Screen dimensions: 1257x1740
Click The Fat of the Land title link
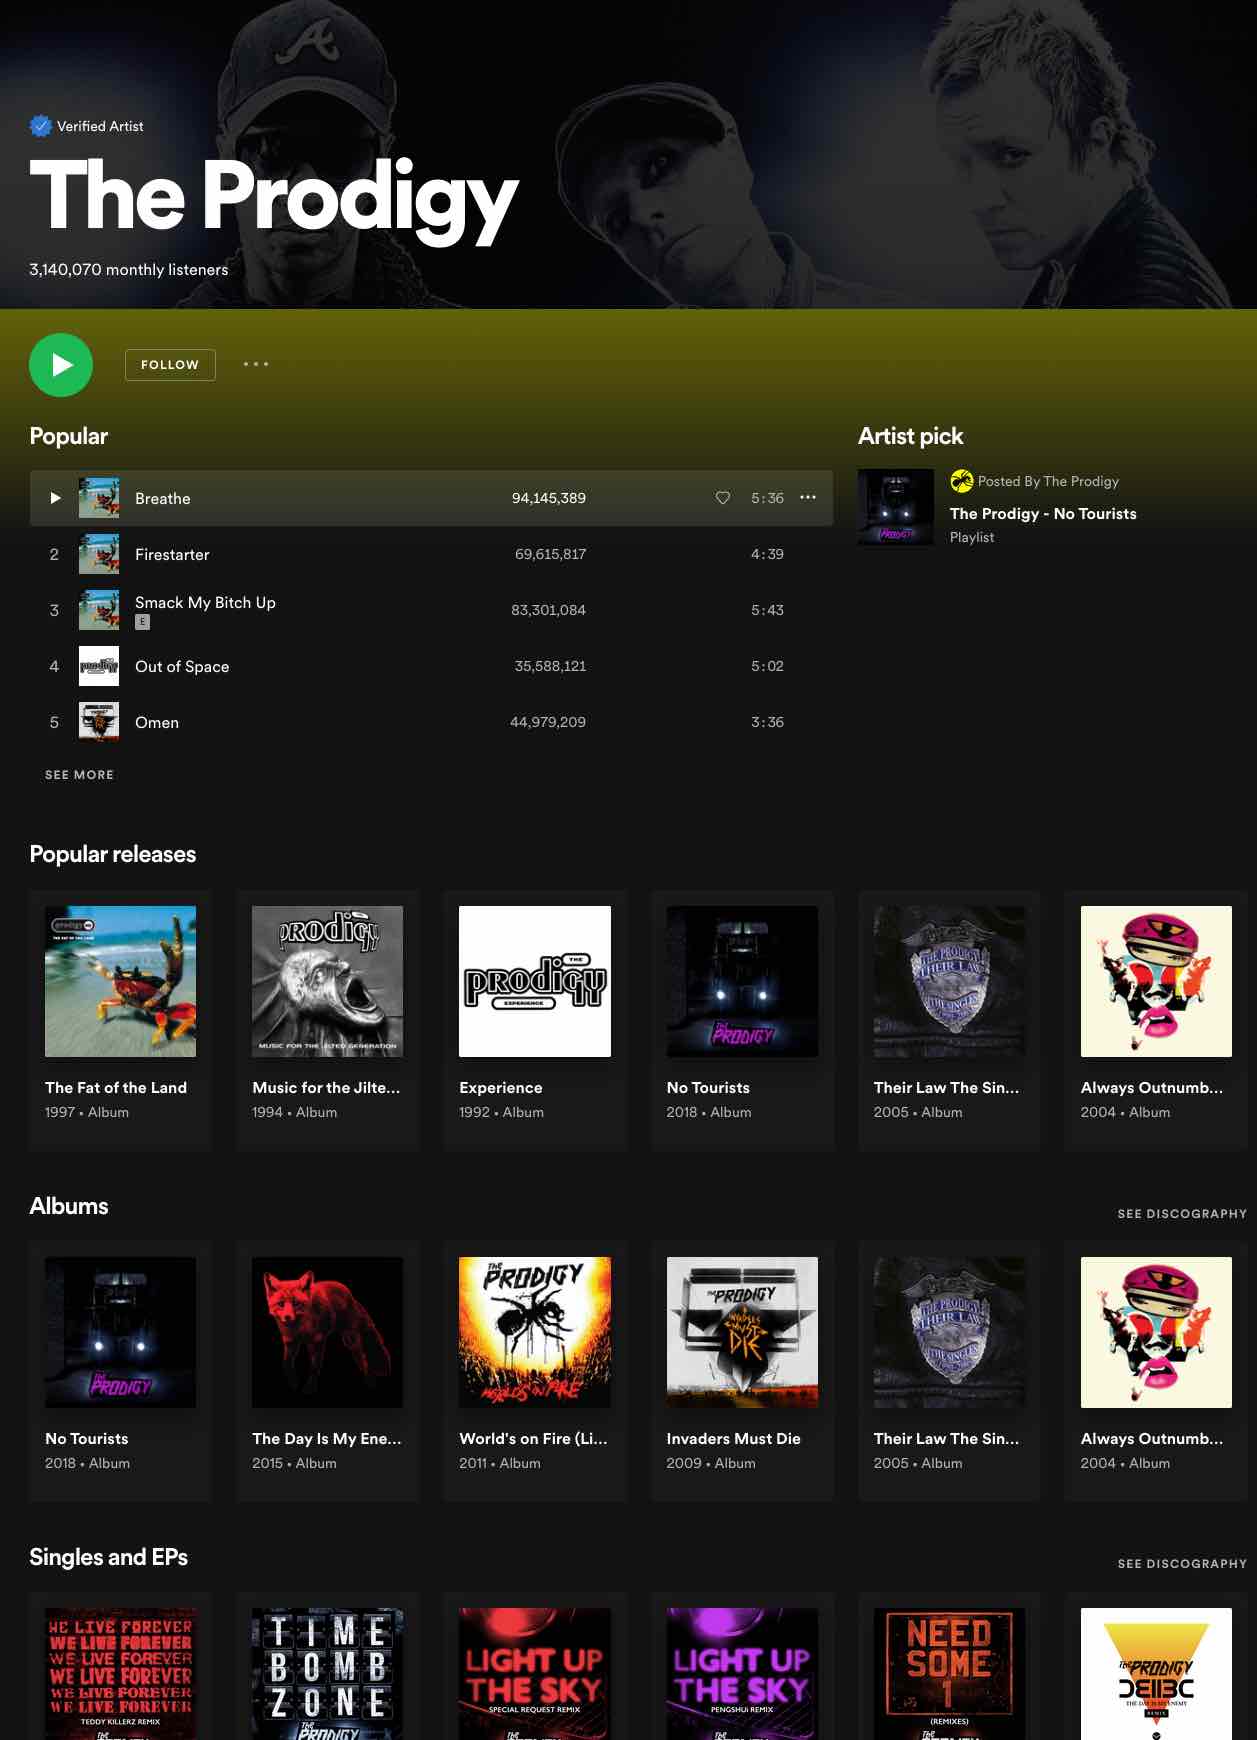point(116,1087)
